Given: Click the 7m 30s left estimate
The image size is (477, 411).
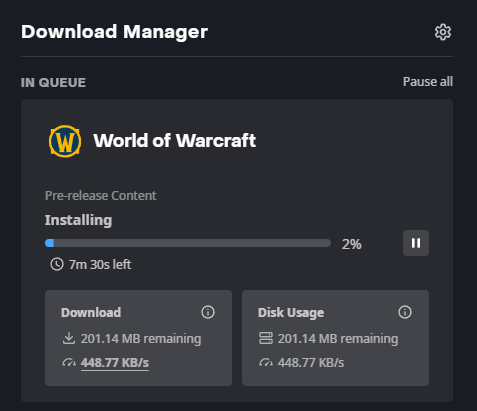Looking at the screenshot, I should (100, 265).
